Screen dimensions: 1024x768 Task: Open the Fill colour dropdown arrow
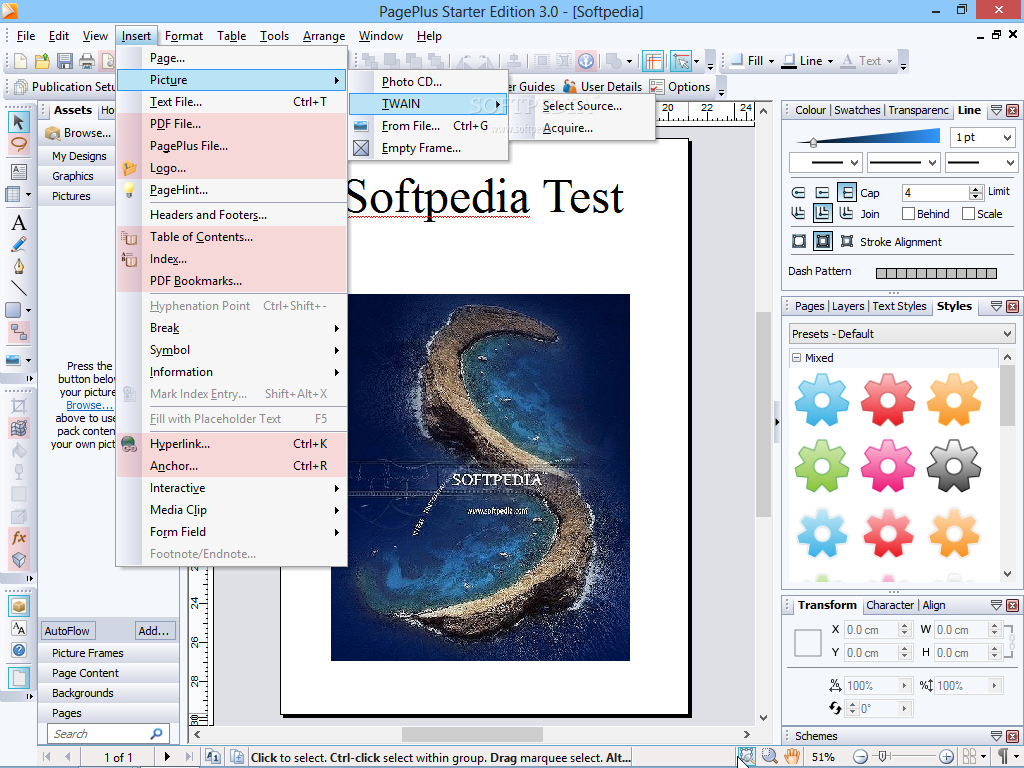pos(771,61)
